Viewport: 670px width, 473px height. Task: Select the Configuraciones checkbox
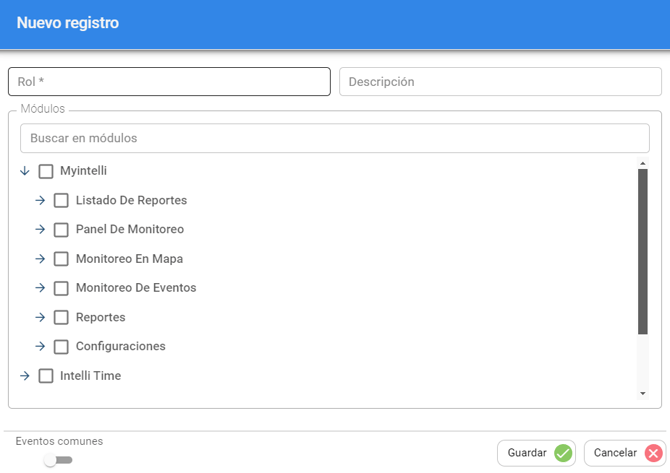[61, 346]
